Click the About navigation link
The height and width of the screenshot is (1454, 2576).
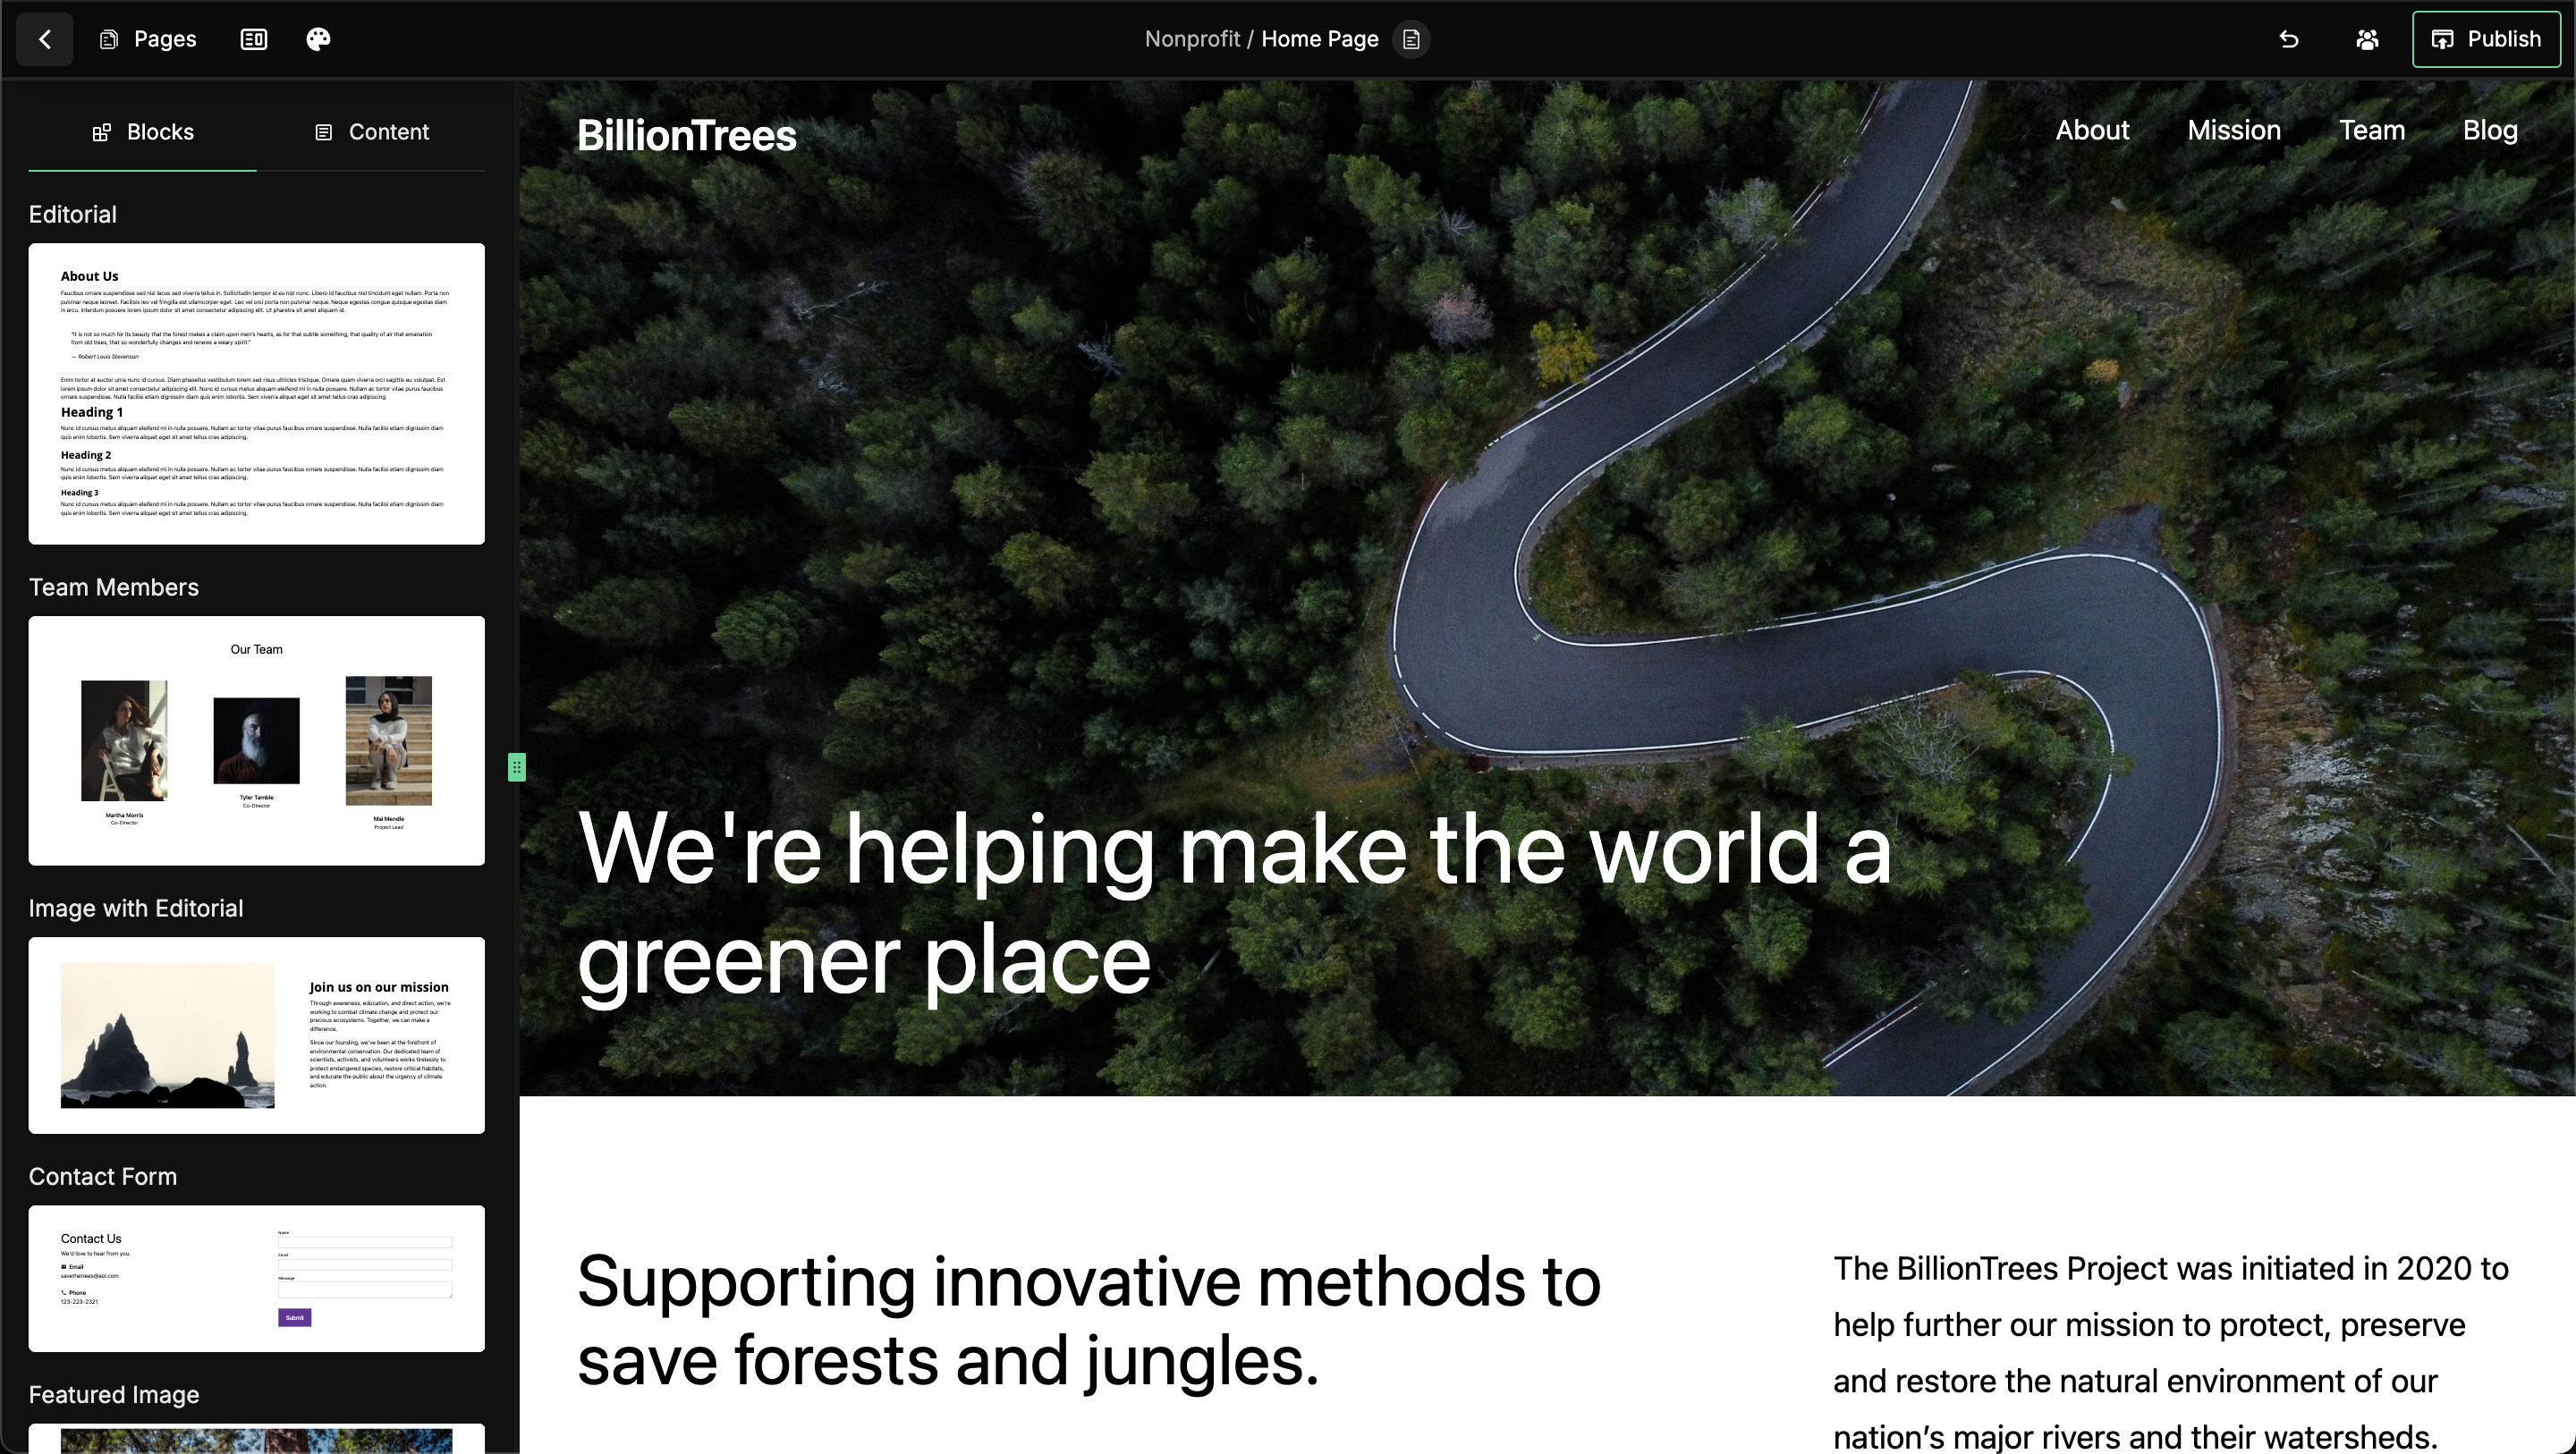coord(2092,130)
